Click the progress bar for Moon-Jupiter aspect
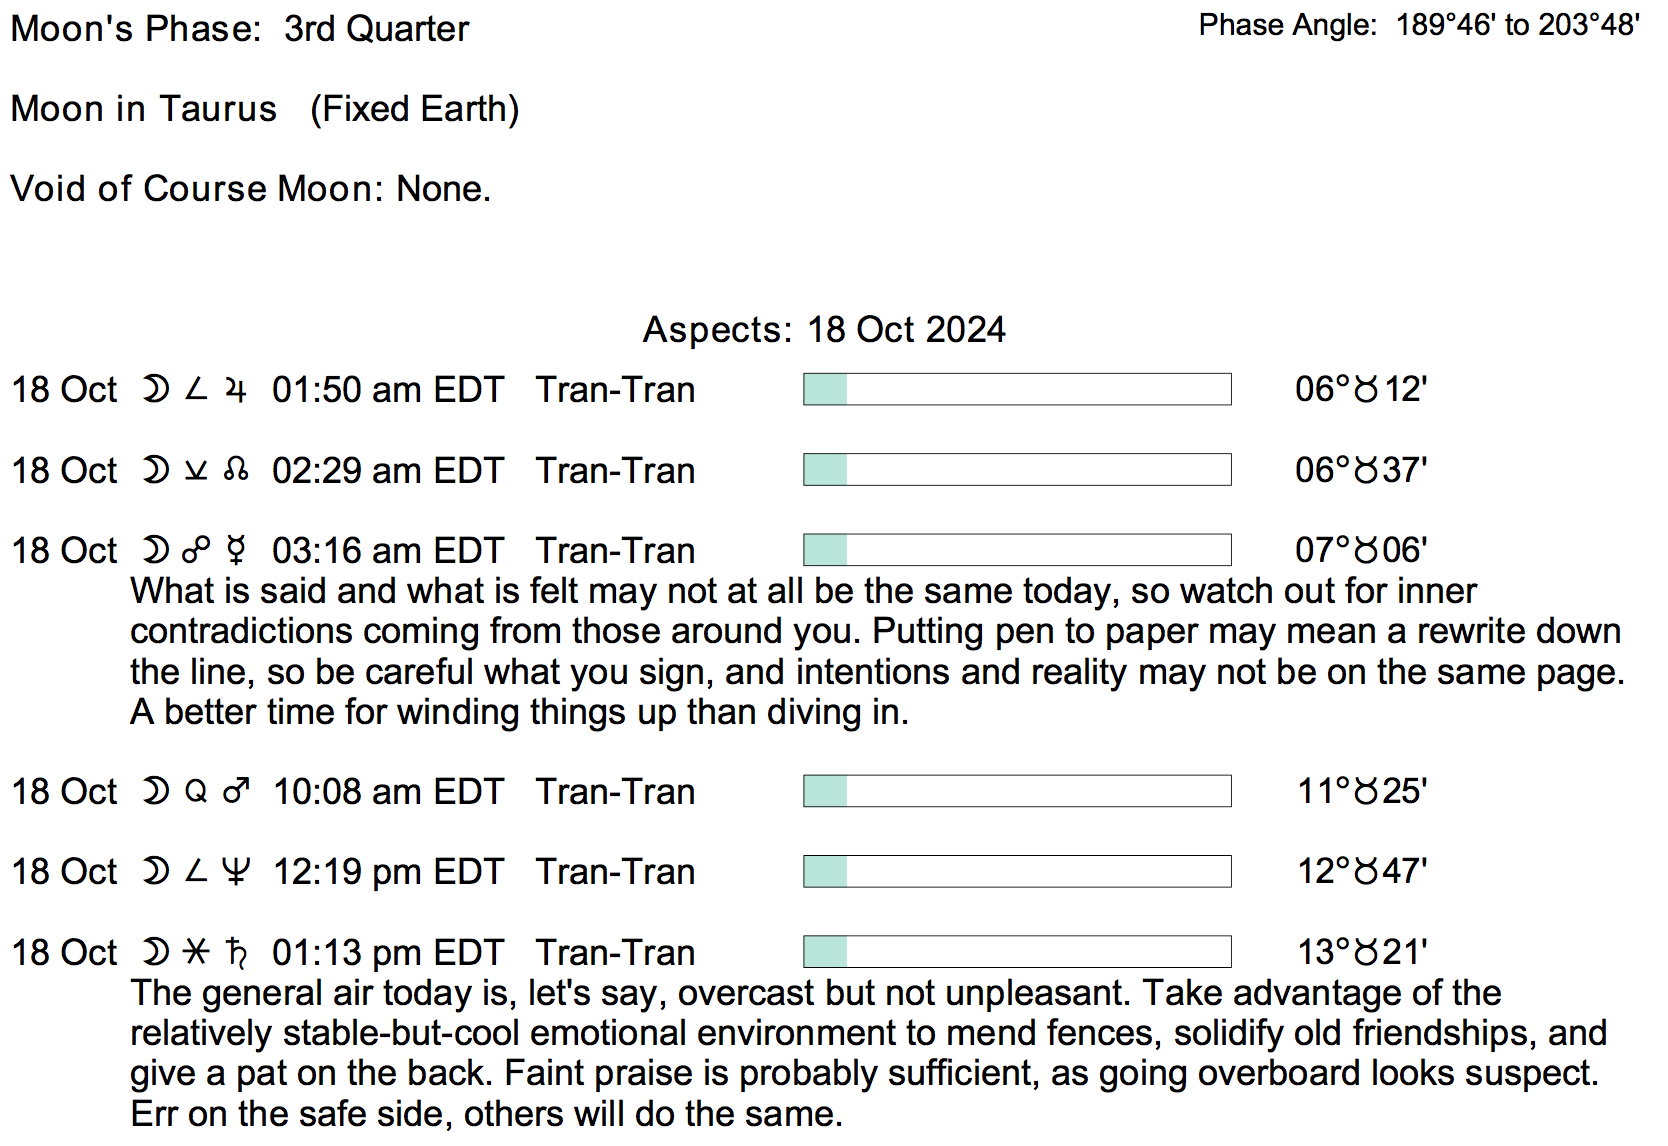 click(x=1017, y=390)
